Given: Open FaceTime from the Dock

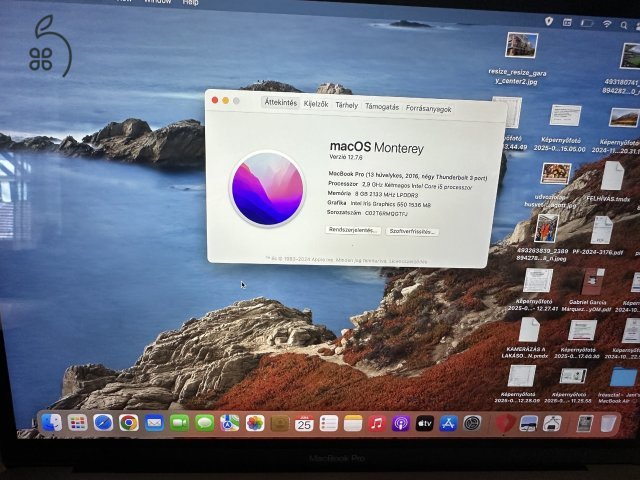Looking at the screenshot, I should pyautogui.click(x=179, y=423).
